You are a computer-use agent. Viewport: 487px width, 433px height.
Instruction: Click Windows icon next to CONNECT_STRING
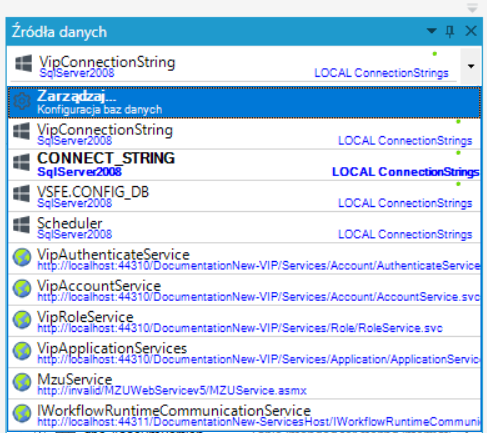(21, 163)
